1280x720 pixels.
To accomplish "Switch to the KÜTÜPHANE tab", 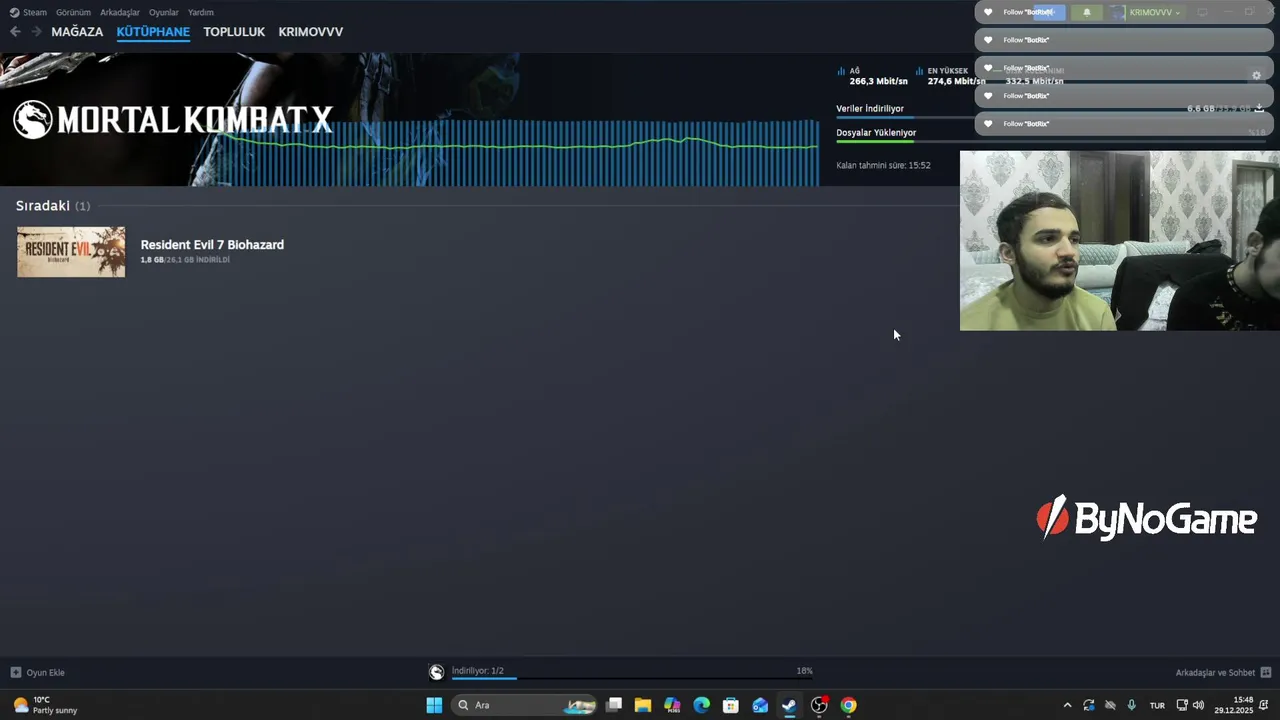I will click(x=153, y=32).
